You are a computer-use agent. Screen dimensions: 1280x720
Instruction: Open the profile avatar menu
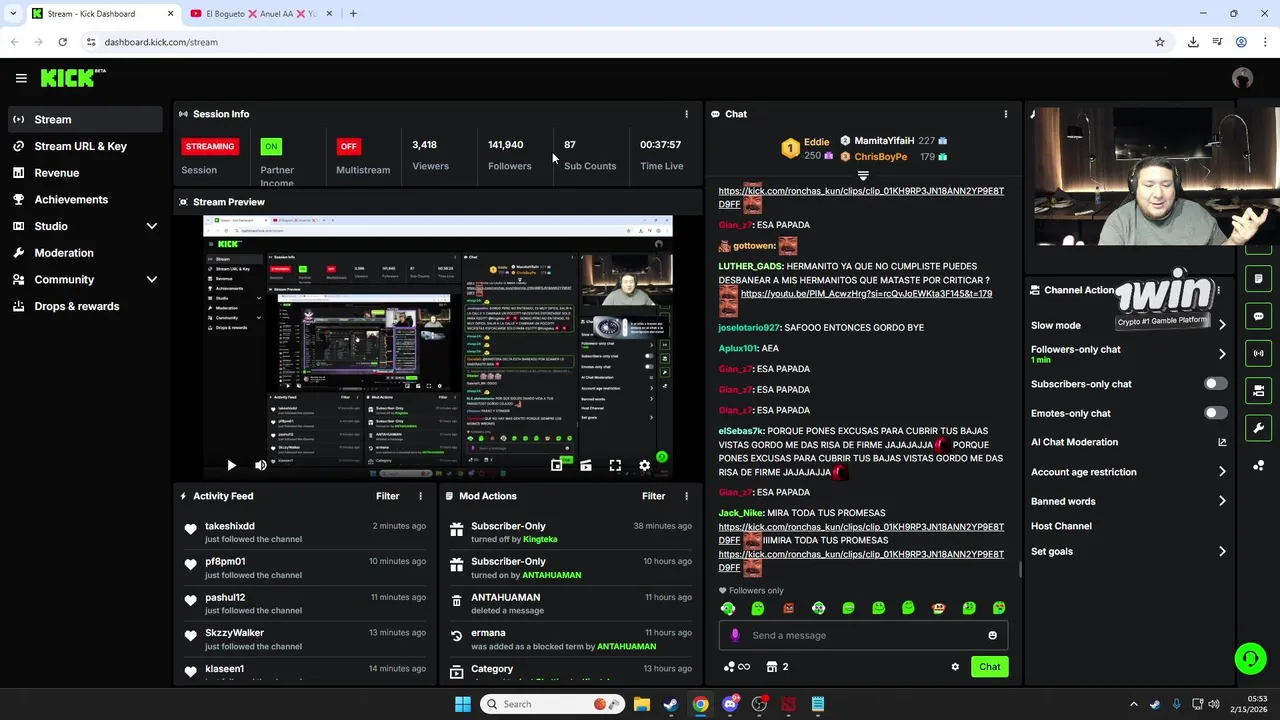coord(1242,78)
